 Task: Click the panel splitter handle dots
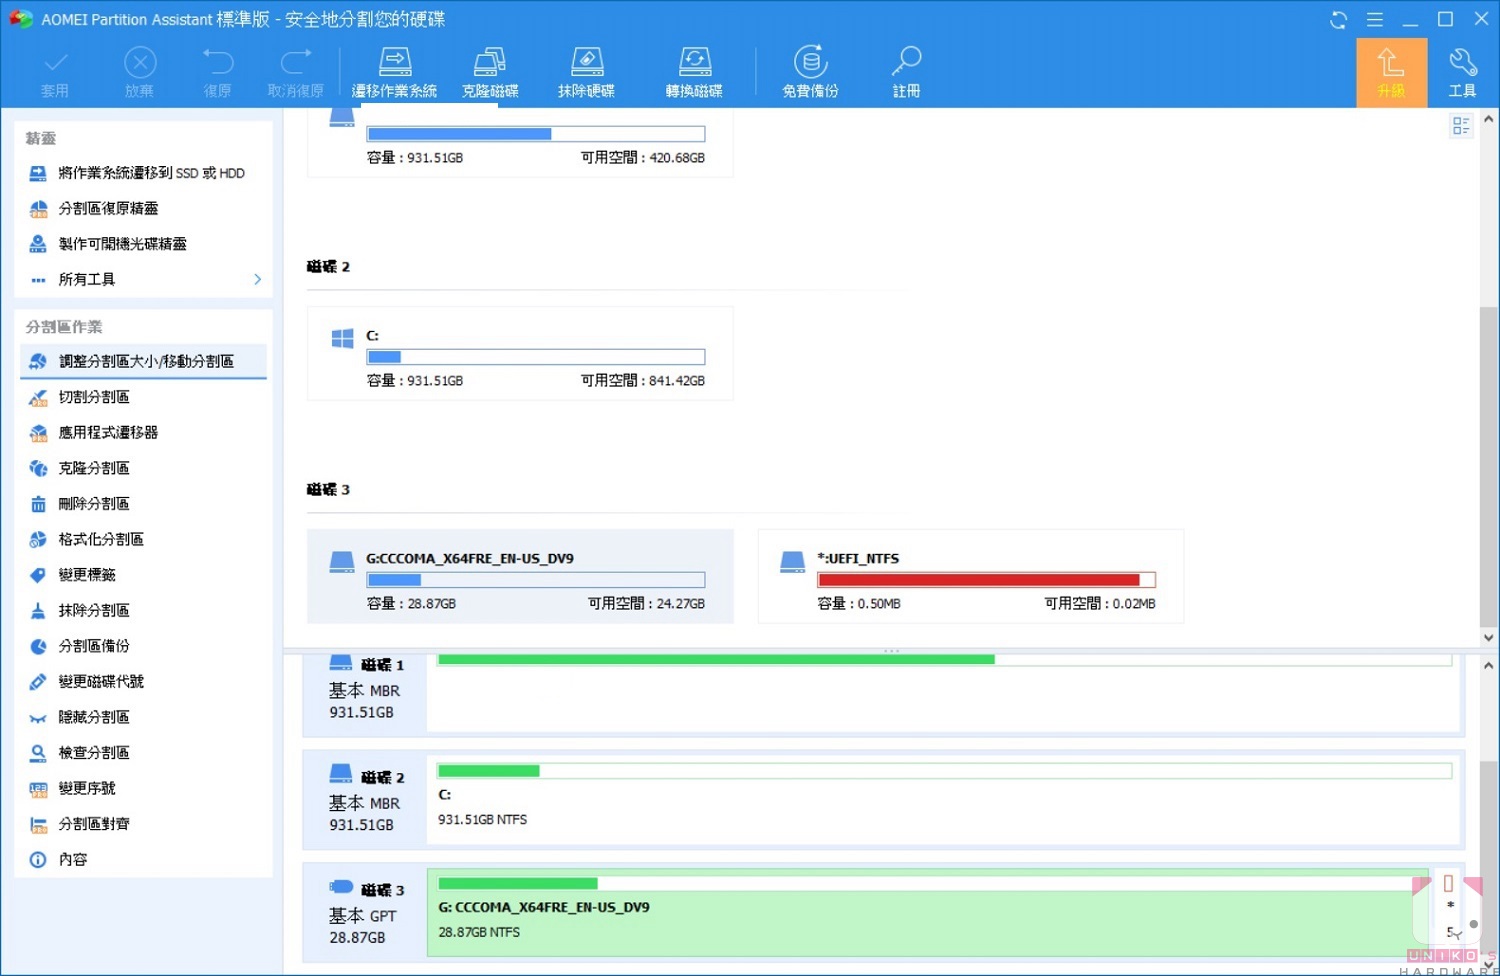click(891, 651)
